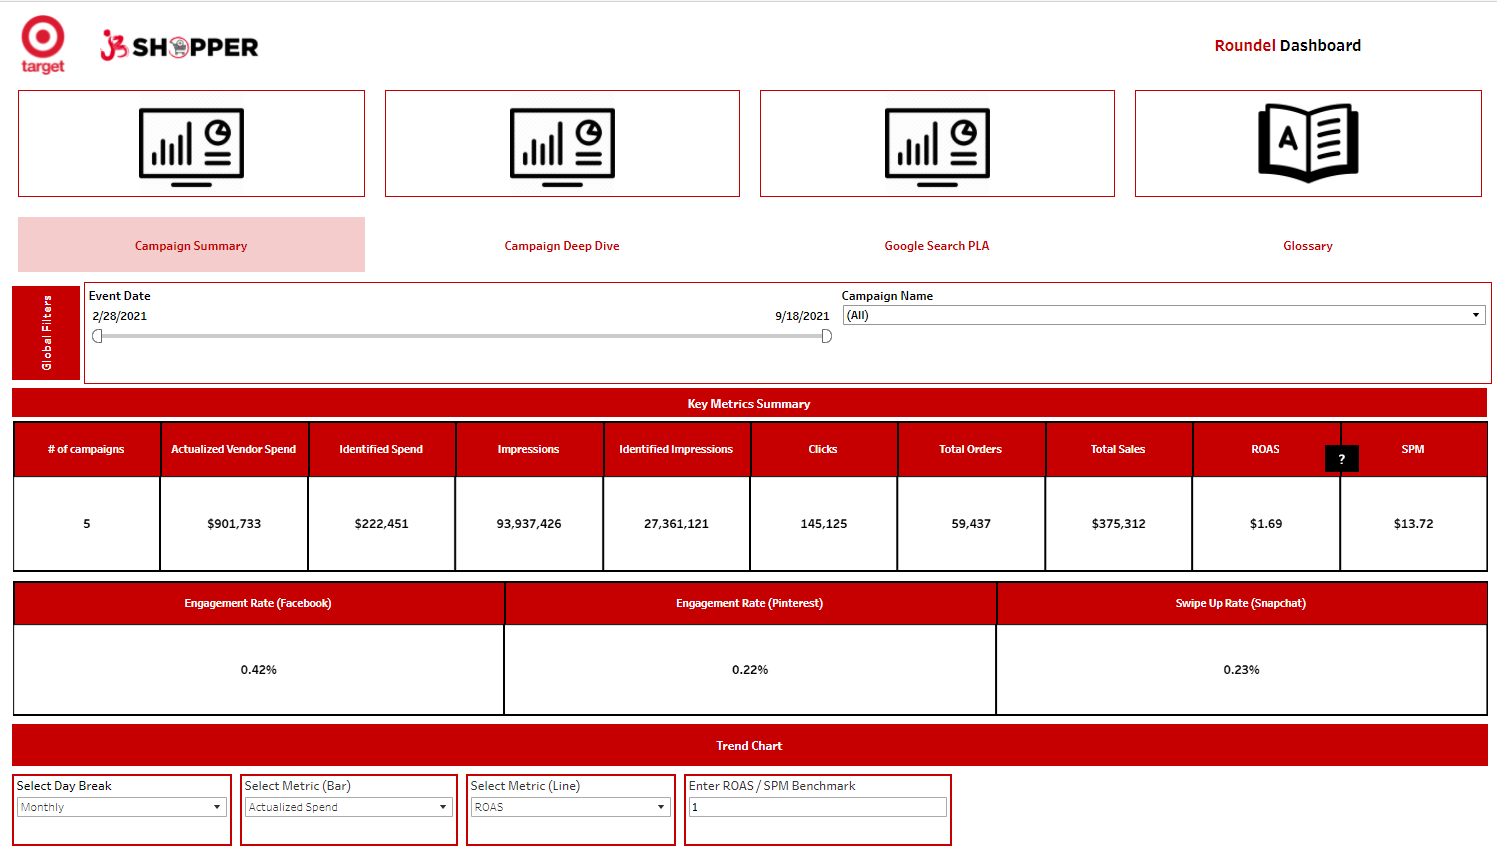
Task: Open the Glossary book icon
Action: click(1308, 143)
